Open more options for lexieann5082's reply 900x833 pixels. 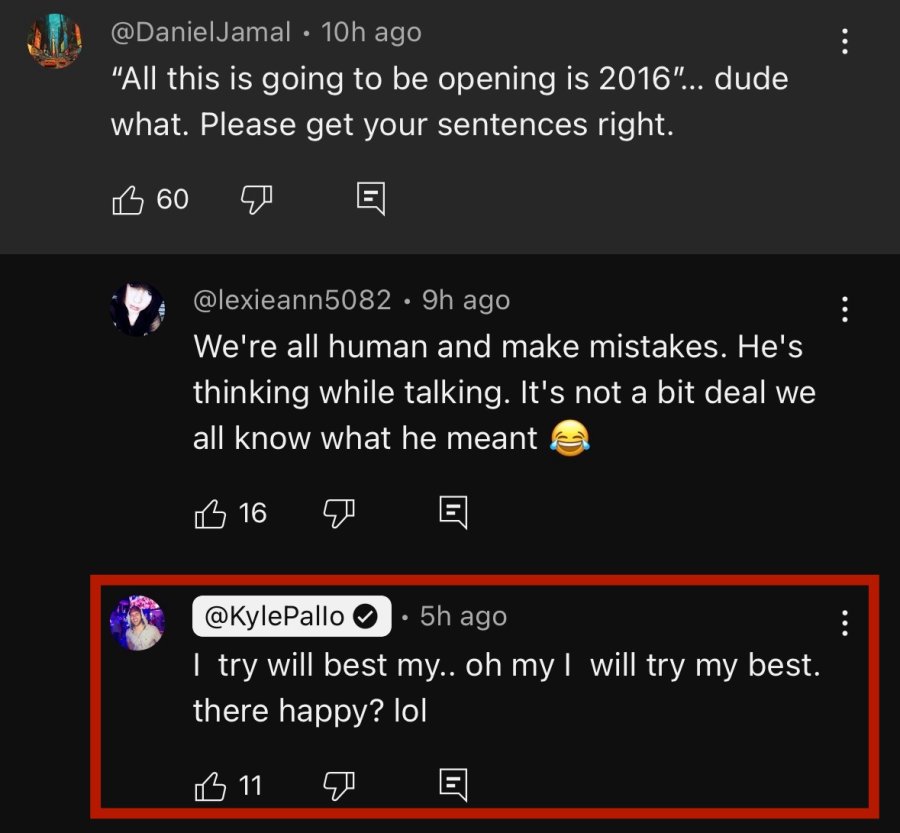[x=844, y=309]
